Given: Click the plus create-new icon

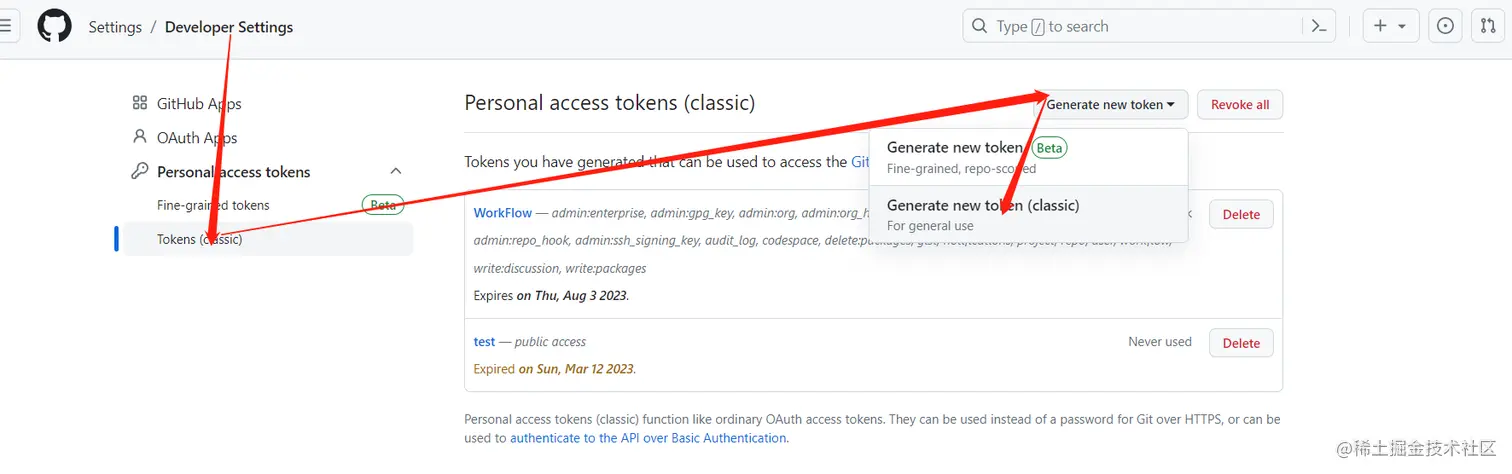Looking at the screenshot, I should 1380,26.
